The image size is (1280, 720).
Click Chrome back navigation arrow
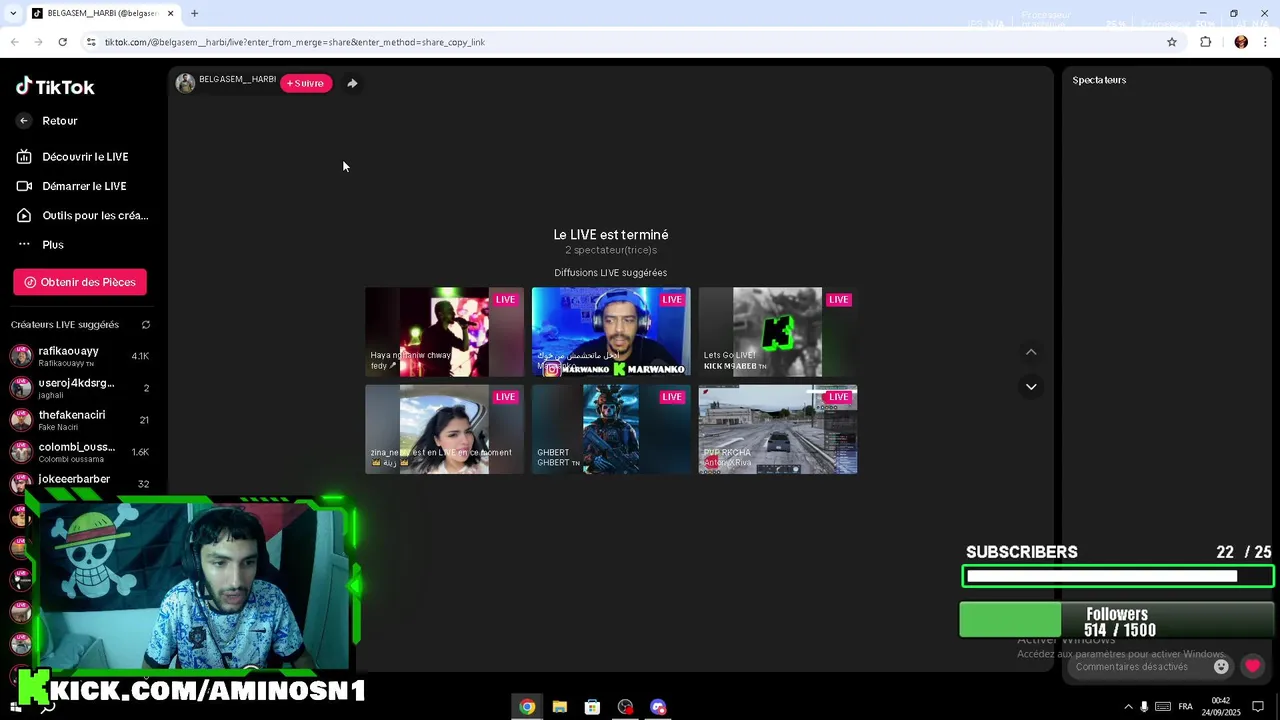click(15, 42)
